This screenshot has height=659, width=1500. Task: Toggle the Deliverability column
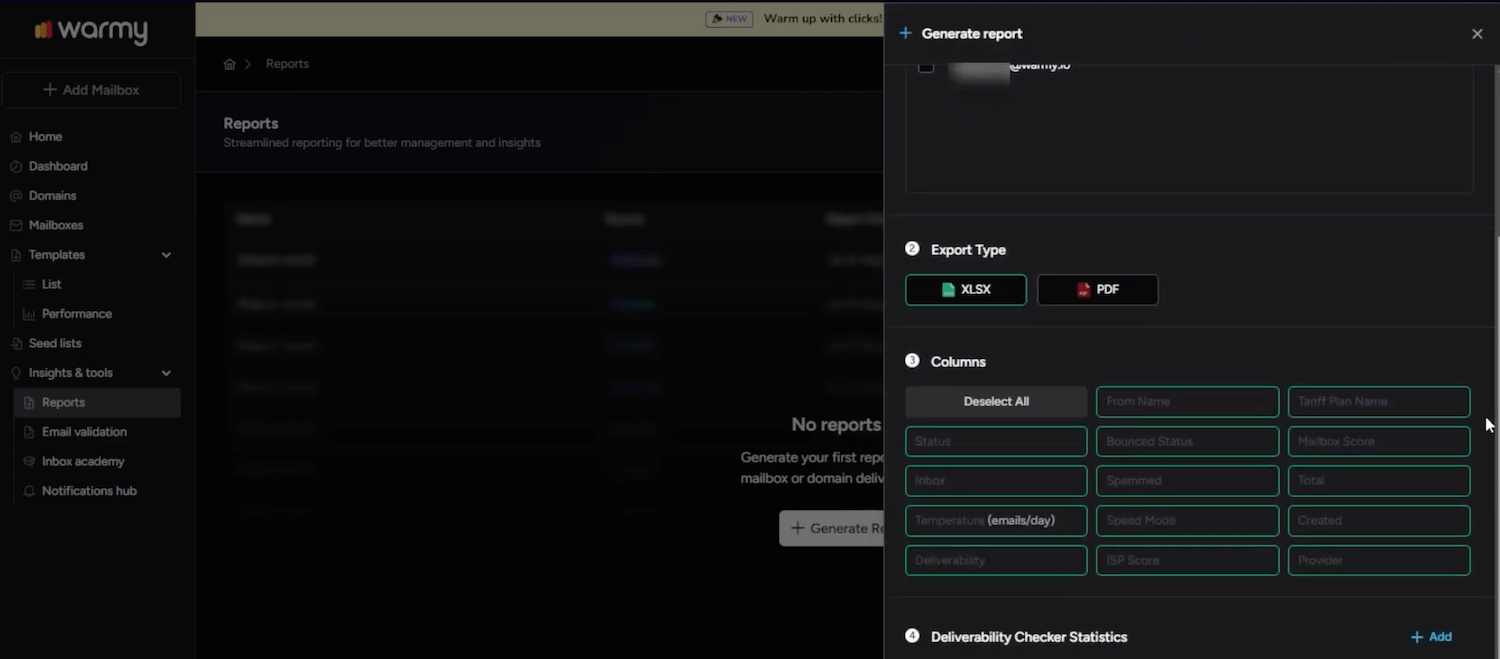click(x=996, y=560)
